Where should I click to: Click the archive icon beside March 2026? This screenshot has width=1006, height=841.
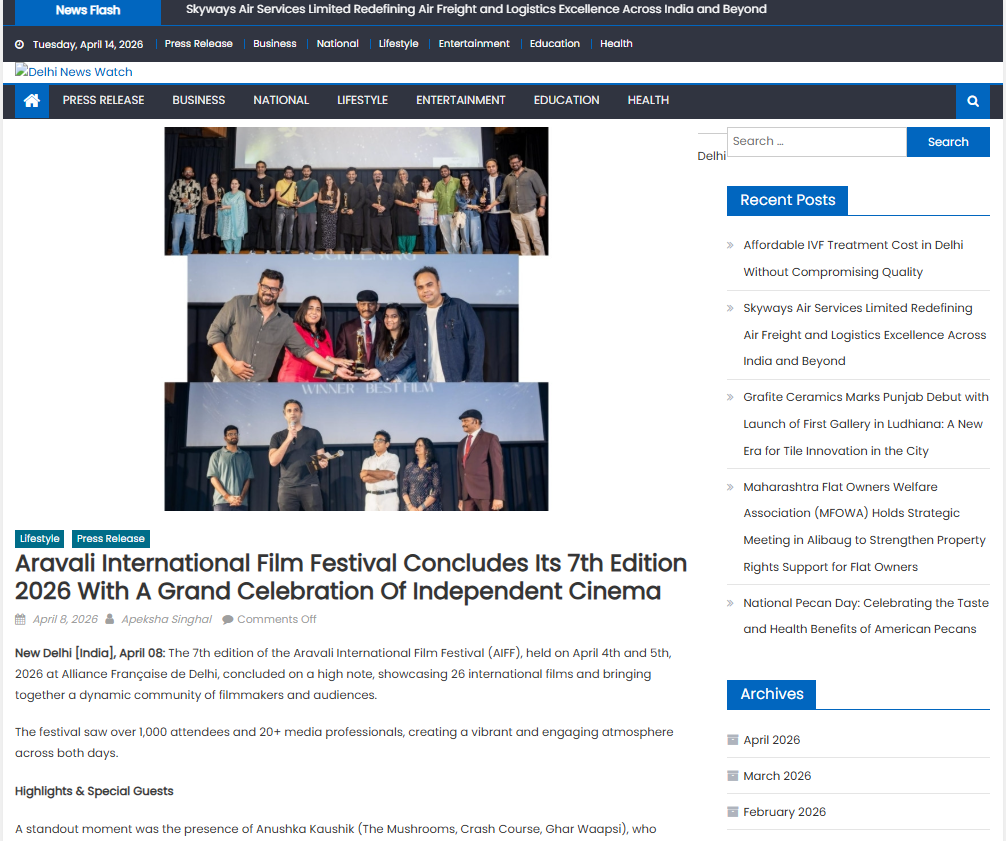point(733,776)
